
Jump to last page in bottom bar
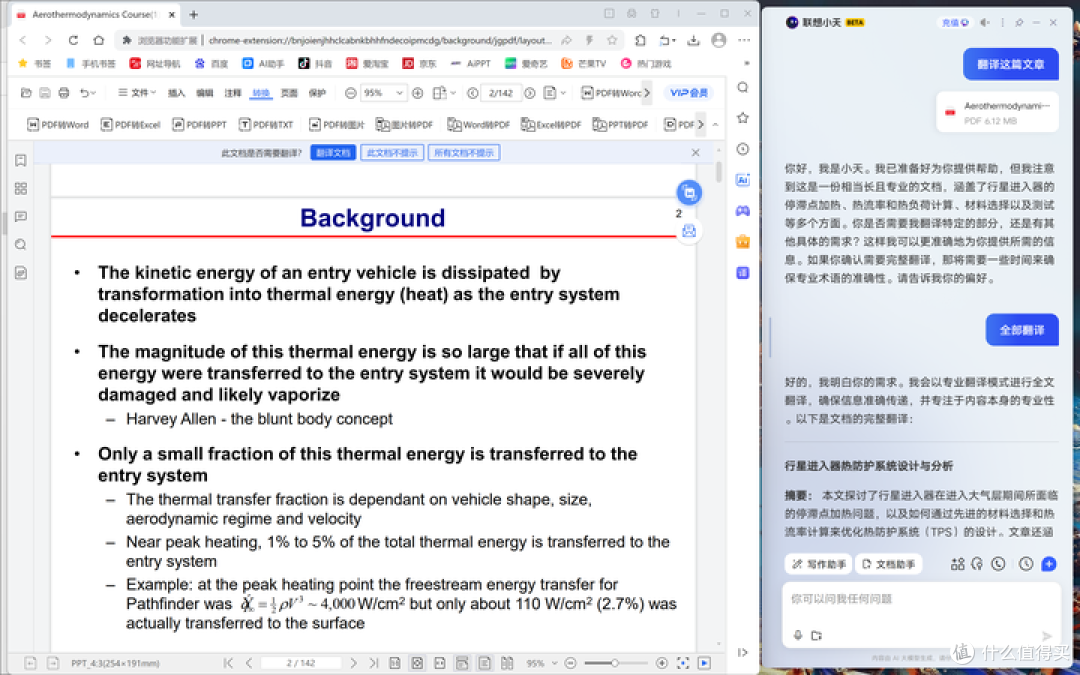(x=373, y=663)
